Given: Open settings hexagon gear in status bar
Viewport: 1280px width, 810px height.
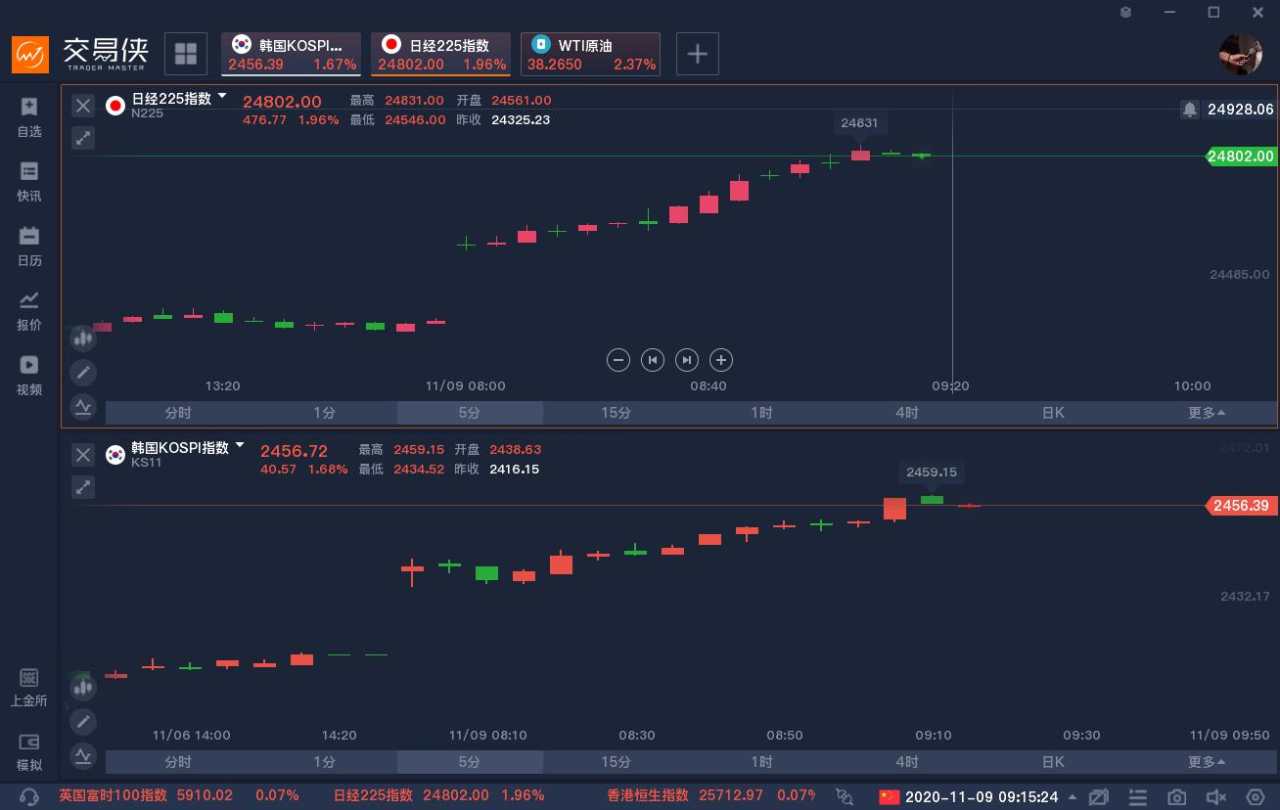Looking at the screenshot, I should click(1255, 797).
